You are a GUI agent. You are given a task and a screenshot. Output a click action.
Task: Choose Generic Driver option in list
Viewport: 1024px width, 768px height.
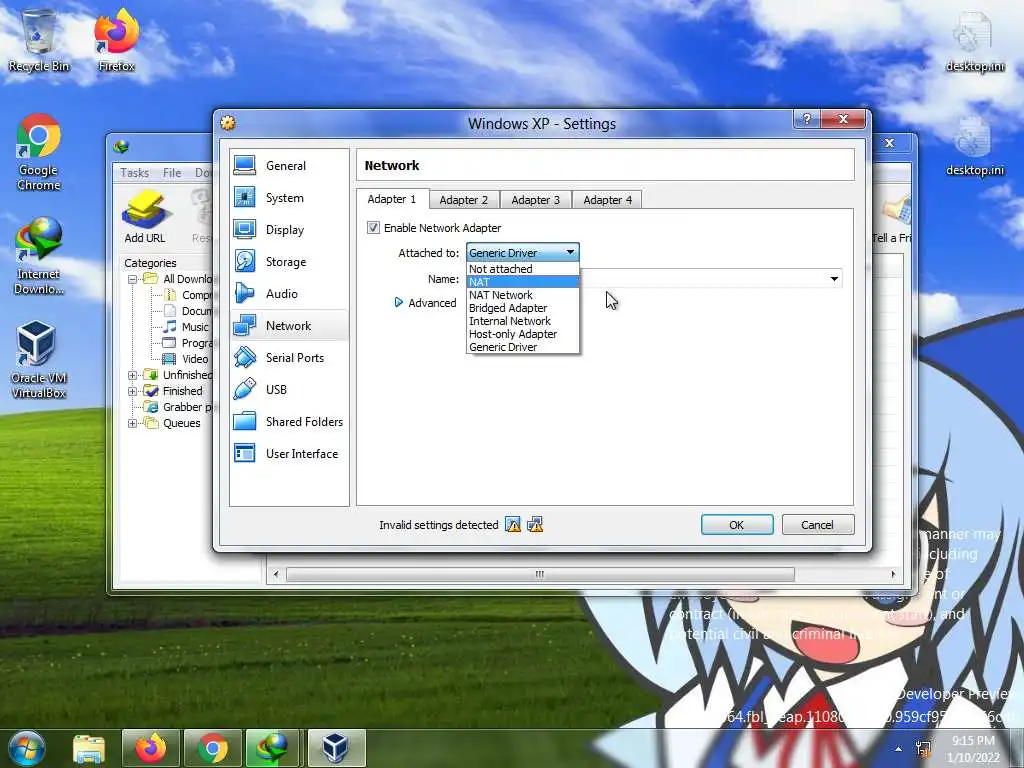[522, 347]
